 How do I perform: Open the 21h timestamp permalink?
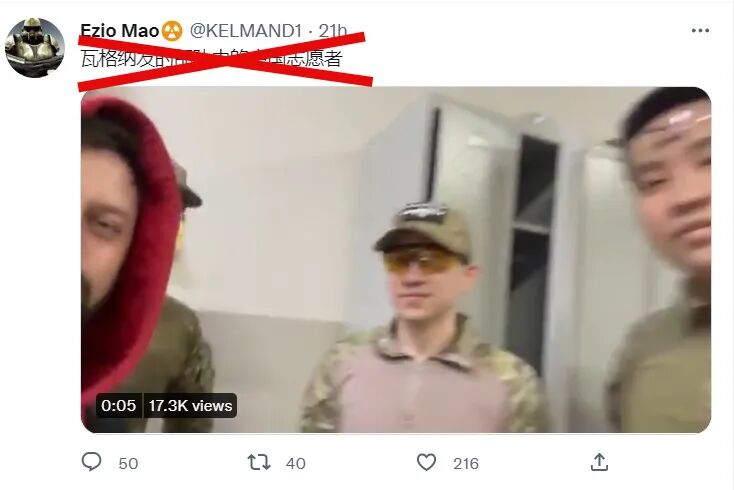[x=333, y=31]
